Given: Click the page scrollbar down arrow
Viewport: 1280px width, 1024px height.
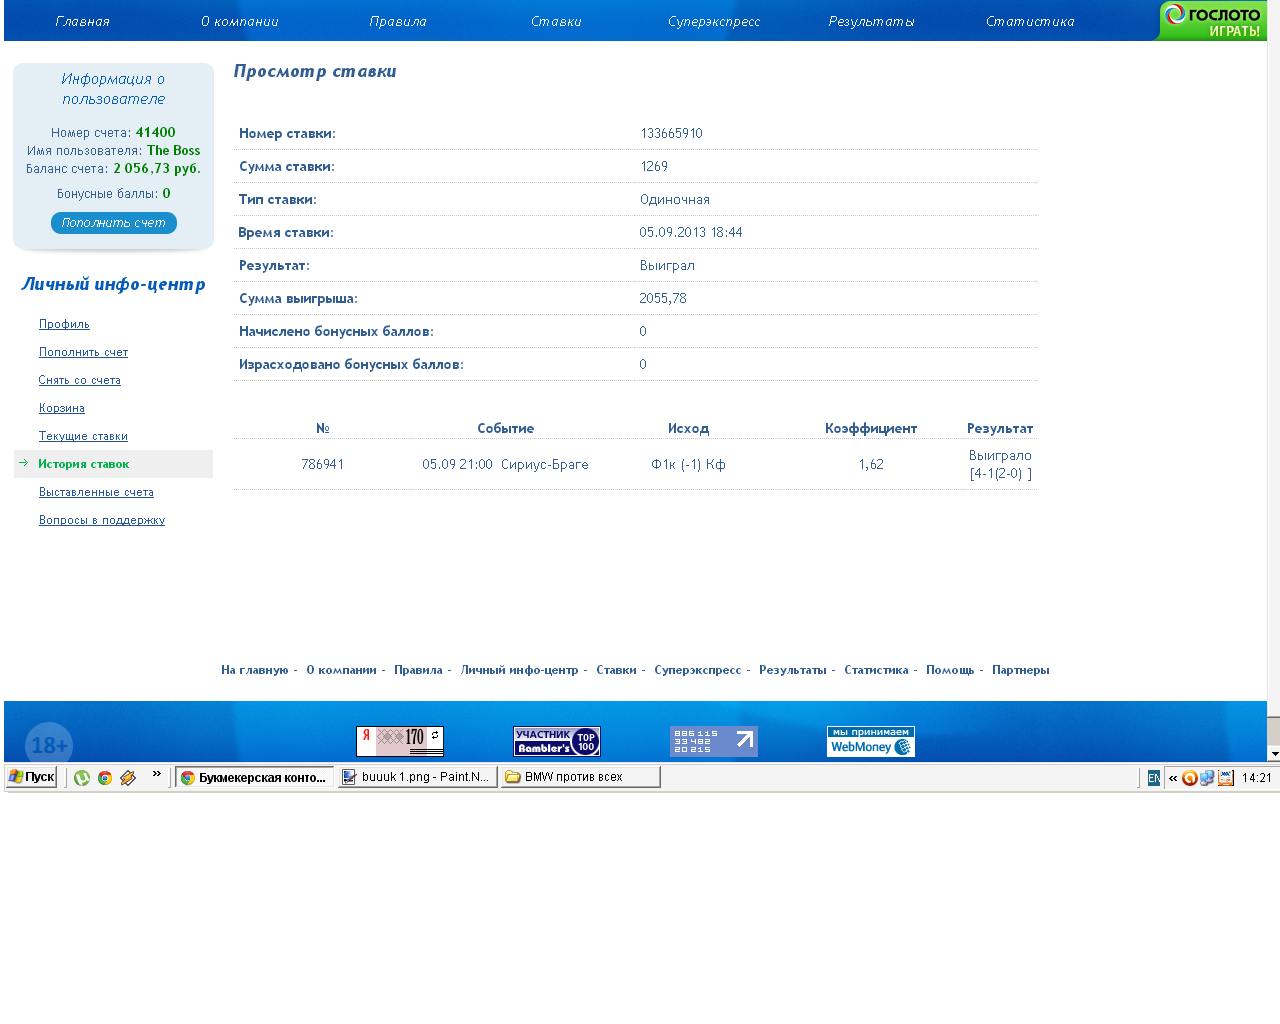Looking at the screenshot, I should point(1274,754).
